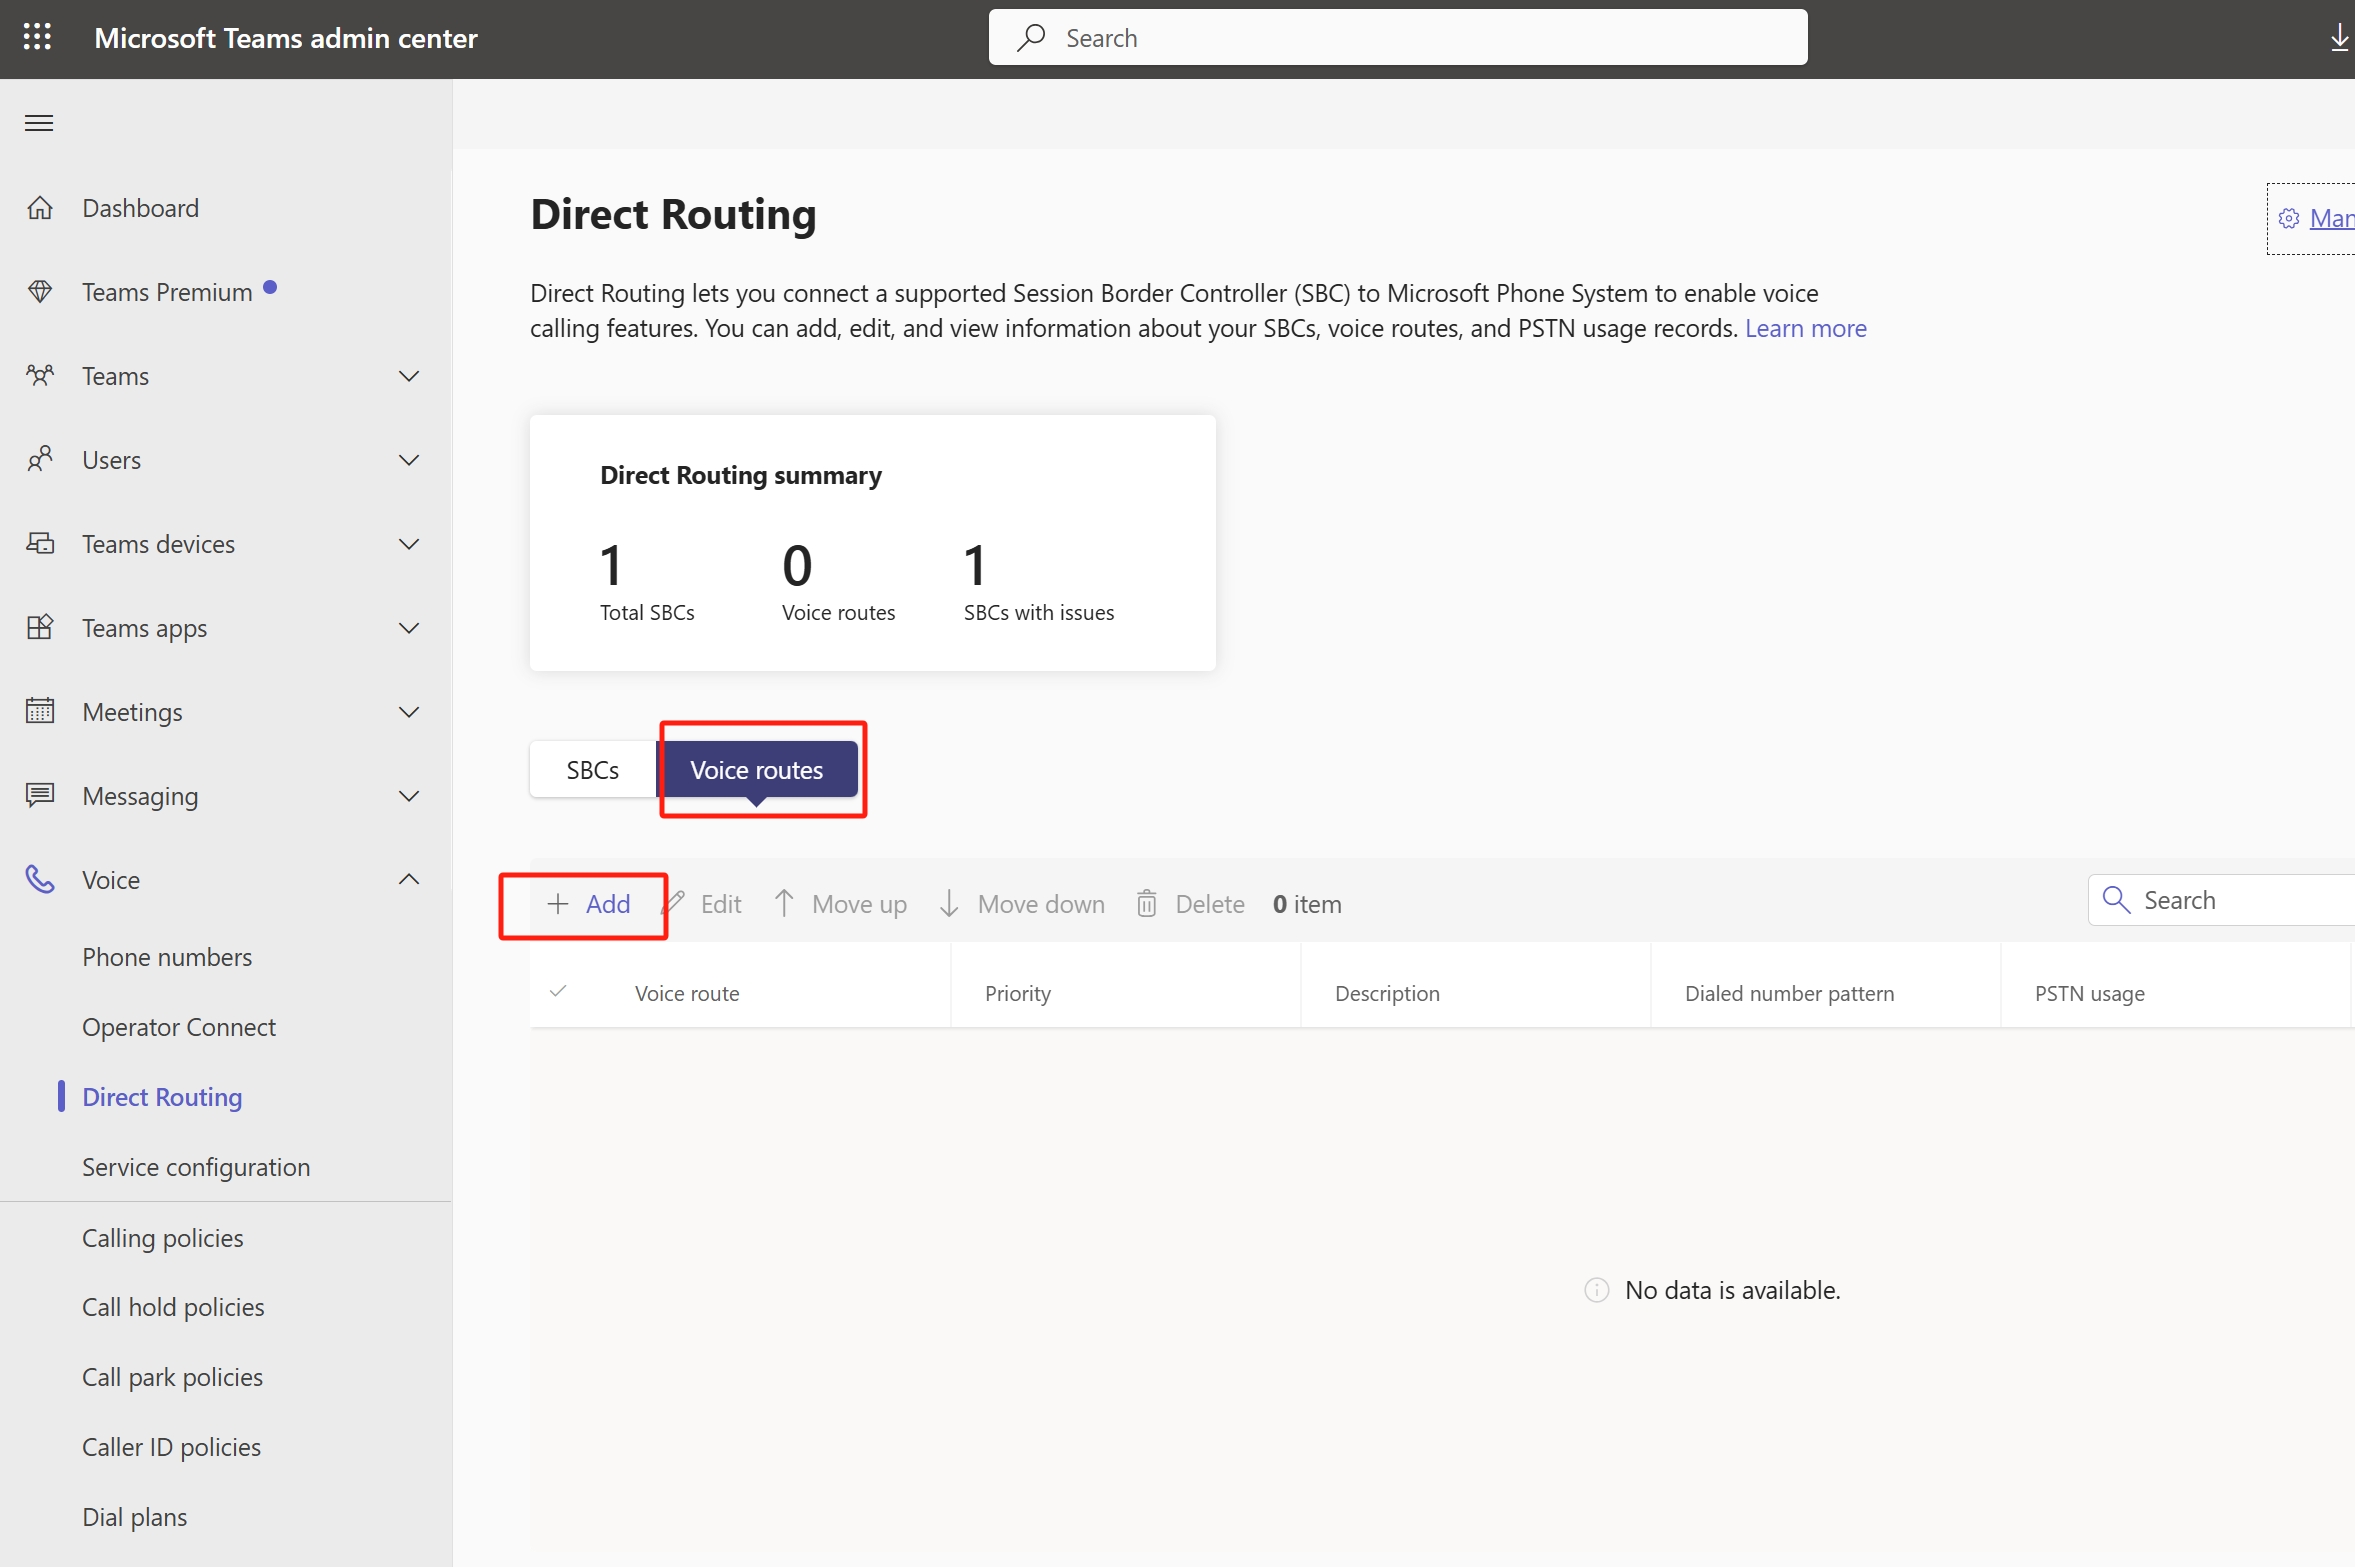
Task: Click the Messaging chat icon
Action: pos(40,796)
